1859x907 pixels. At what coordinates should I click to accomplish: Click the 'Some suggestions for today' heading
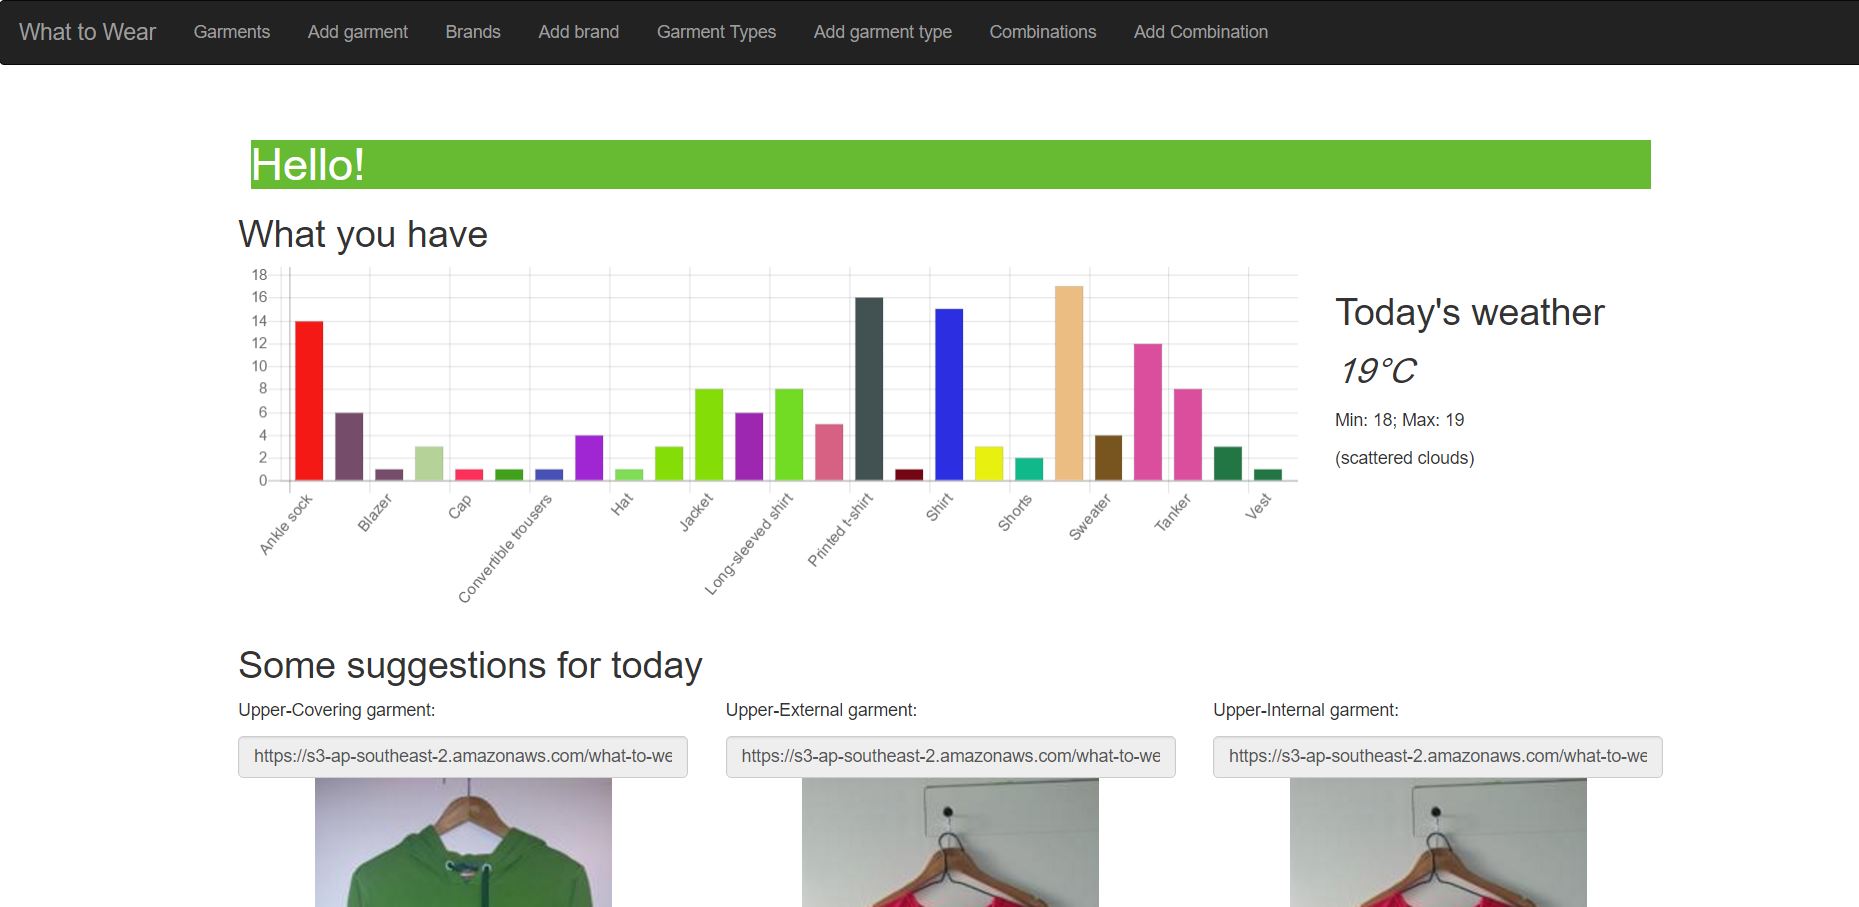point(470,666)
